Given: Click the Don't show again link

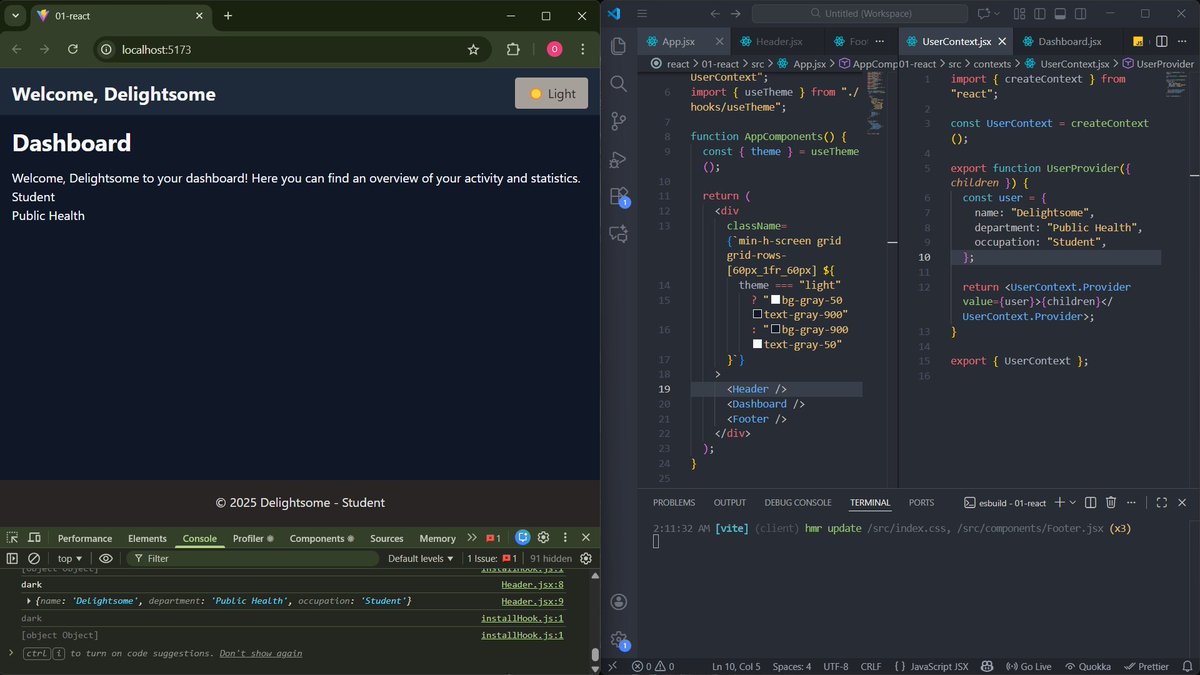Looking at the screenshot, I should [x=261, y=653].
